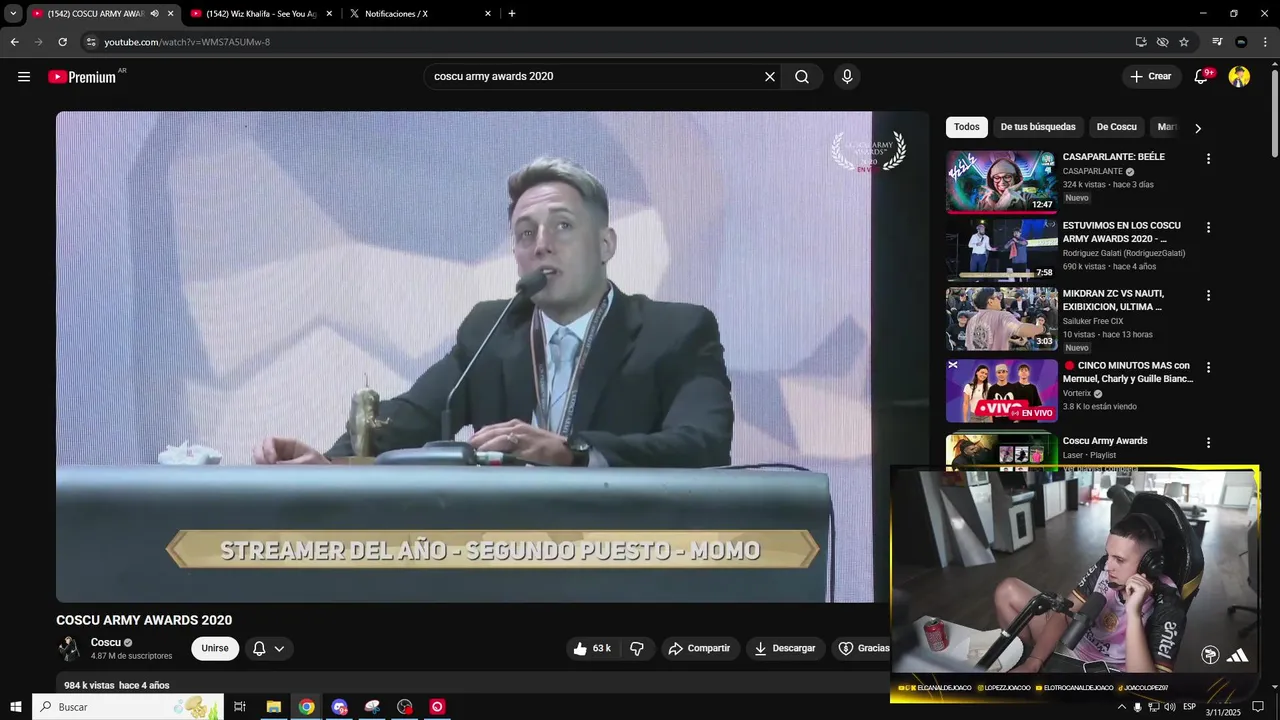Open options for MIKDRAN ZC VS NAUTI video
This screenshot has width=1280, height=720.
click(x=1208, y=296)
